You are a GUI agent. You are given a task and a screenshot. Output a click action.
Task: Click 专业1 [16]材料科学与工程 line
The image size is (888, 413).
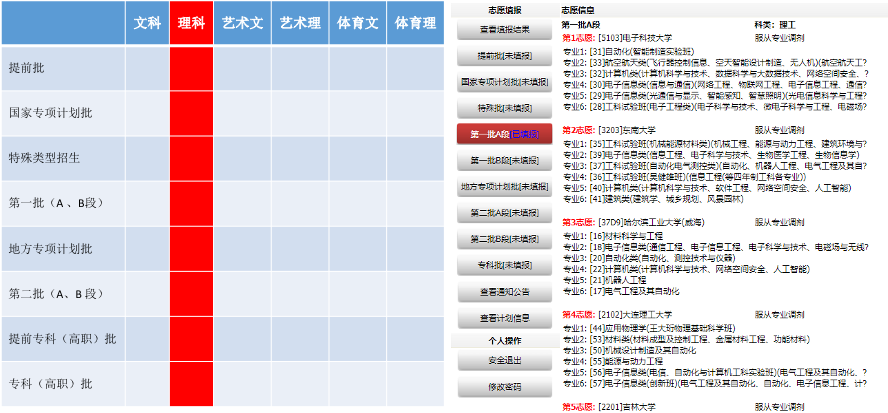[x=613, y=236]
